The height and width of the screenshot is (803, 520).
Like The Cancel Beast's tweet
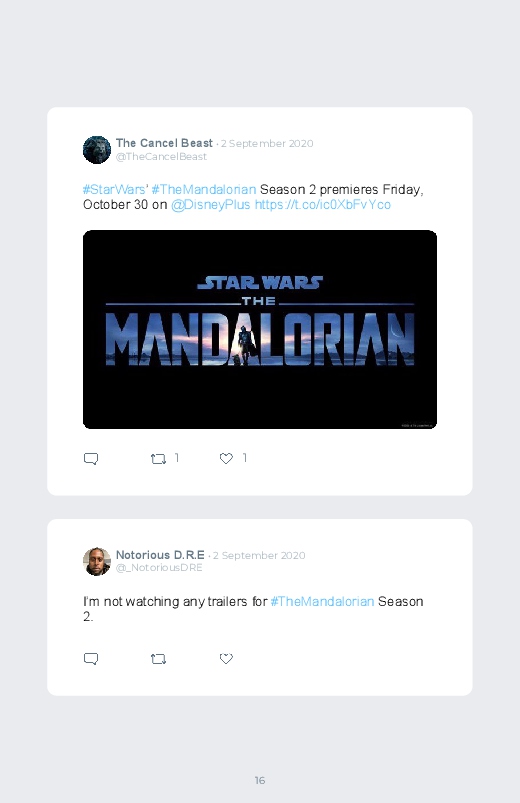[x=226, y=458]
